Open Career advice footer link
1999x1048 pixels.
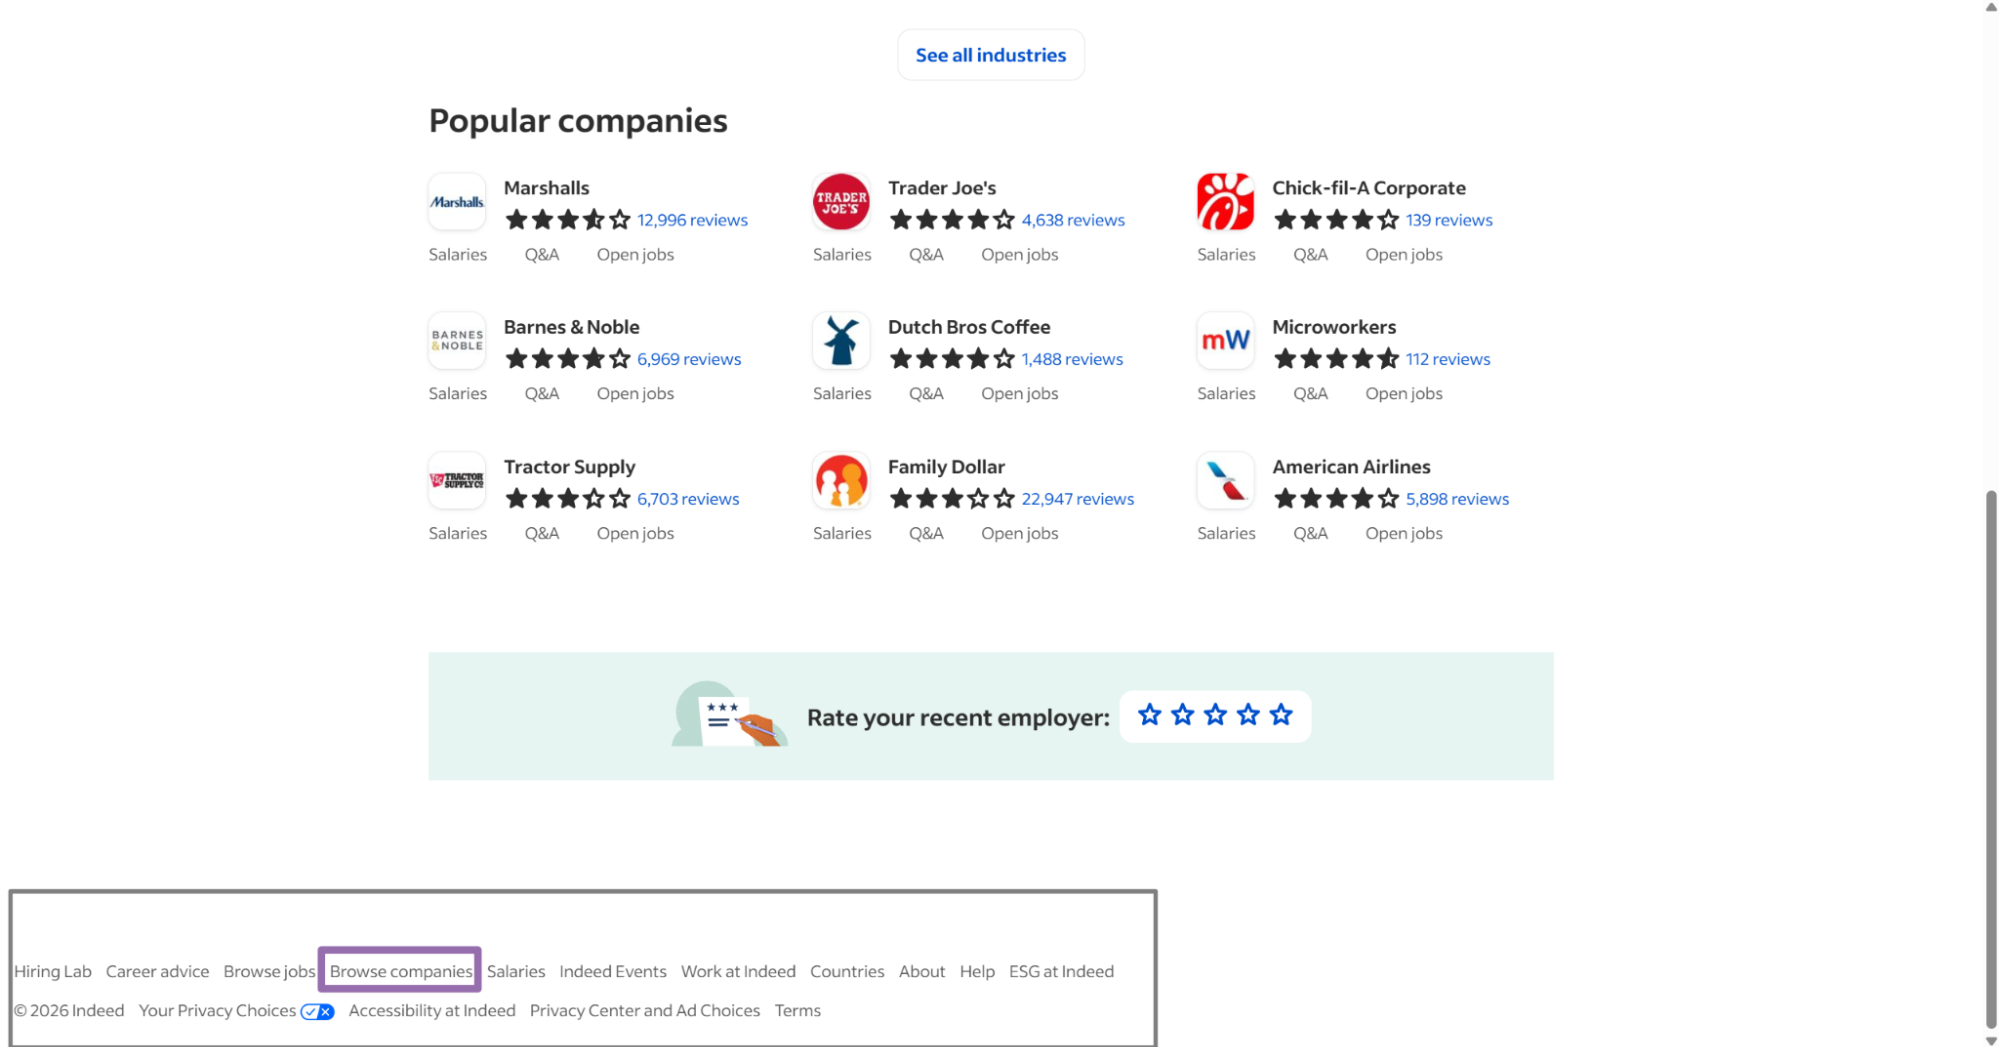(157, 972)
